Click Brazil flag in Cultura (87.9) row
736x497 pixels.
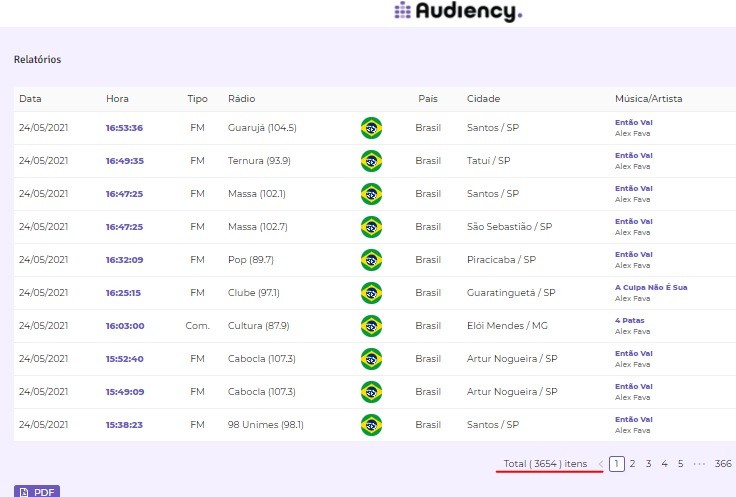[x=371, y=326]
